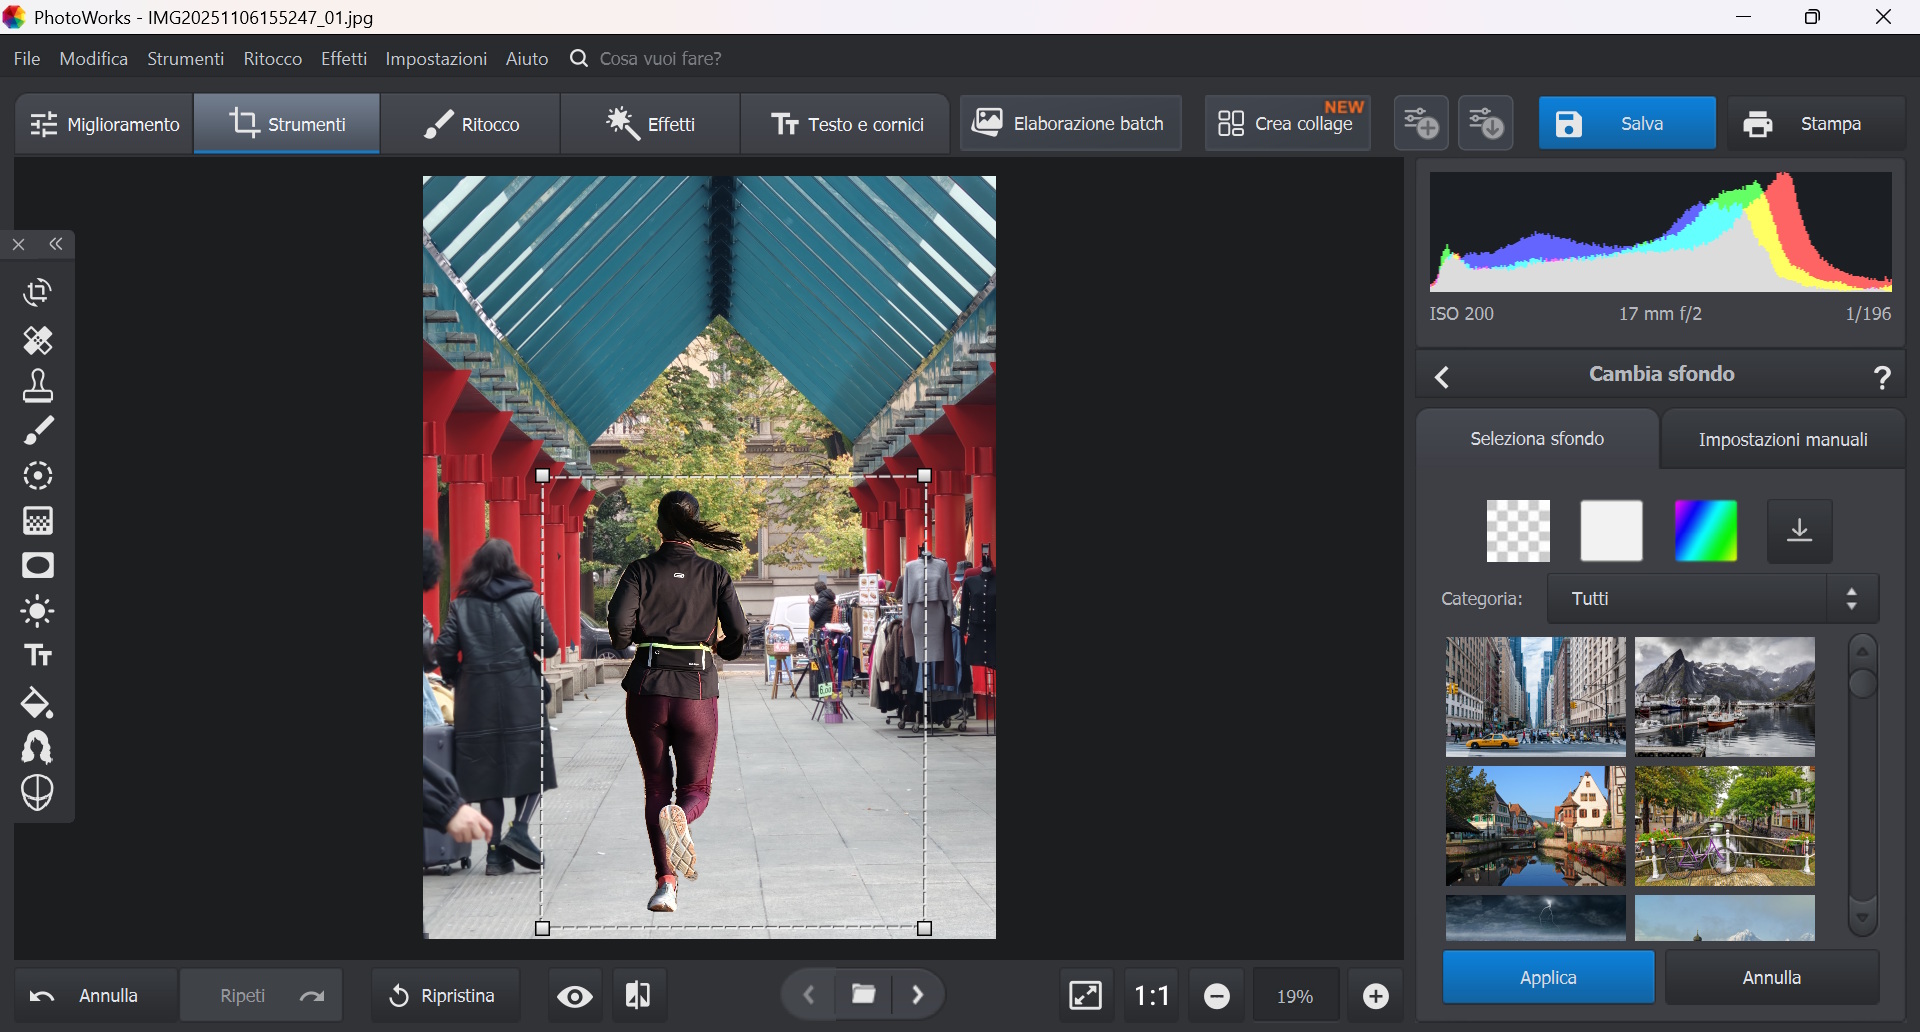Toggle the eye preview original view

coord(575,996)
